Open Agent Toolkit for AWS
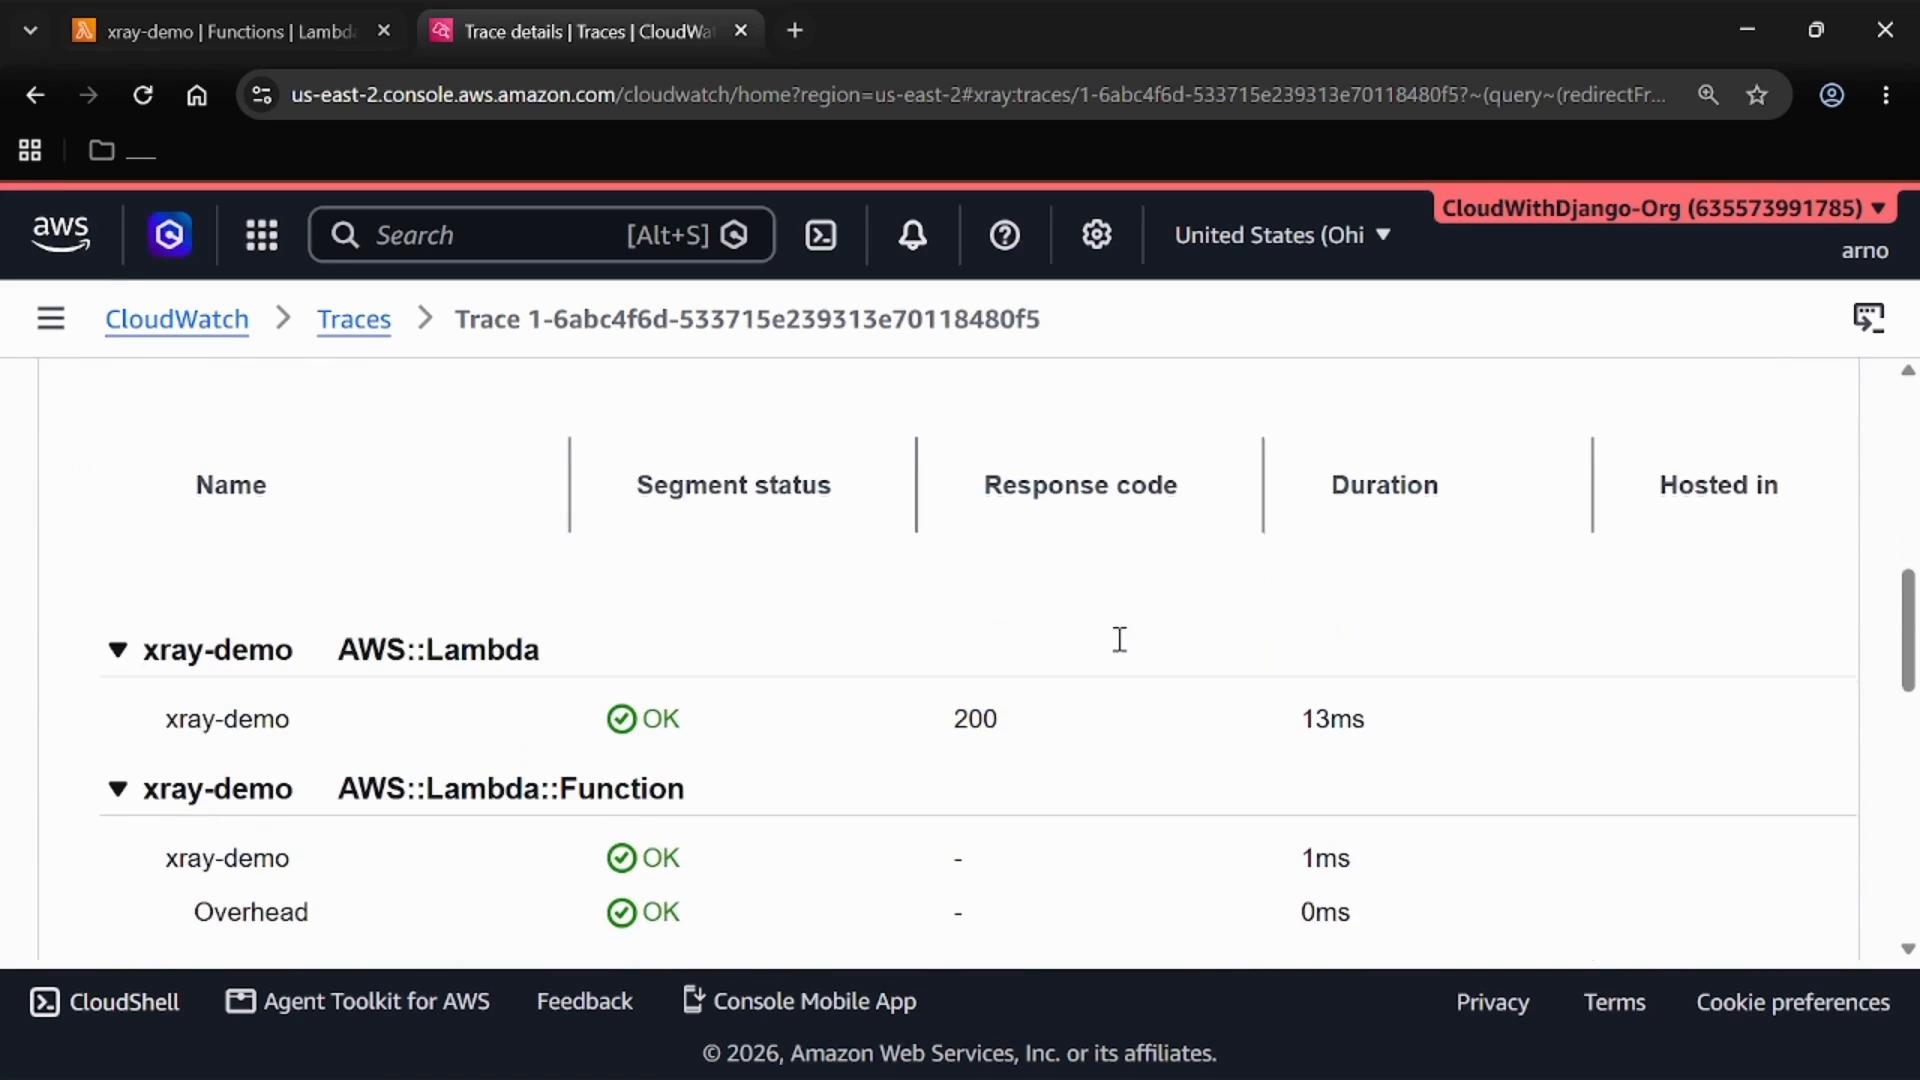This screenshot has width=1920, height=1080. (358, 1002)
